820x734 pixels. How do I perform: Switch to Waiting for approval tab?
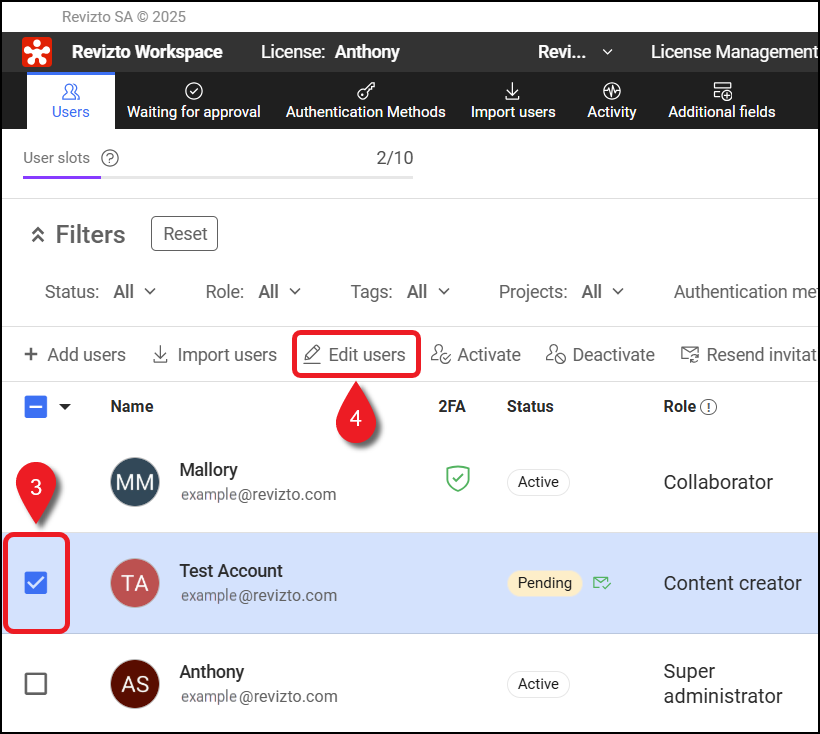[x=193, y=101]
